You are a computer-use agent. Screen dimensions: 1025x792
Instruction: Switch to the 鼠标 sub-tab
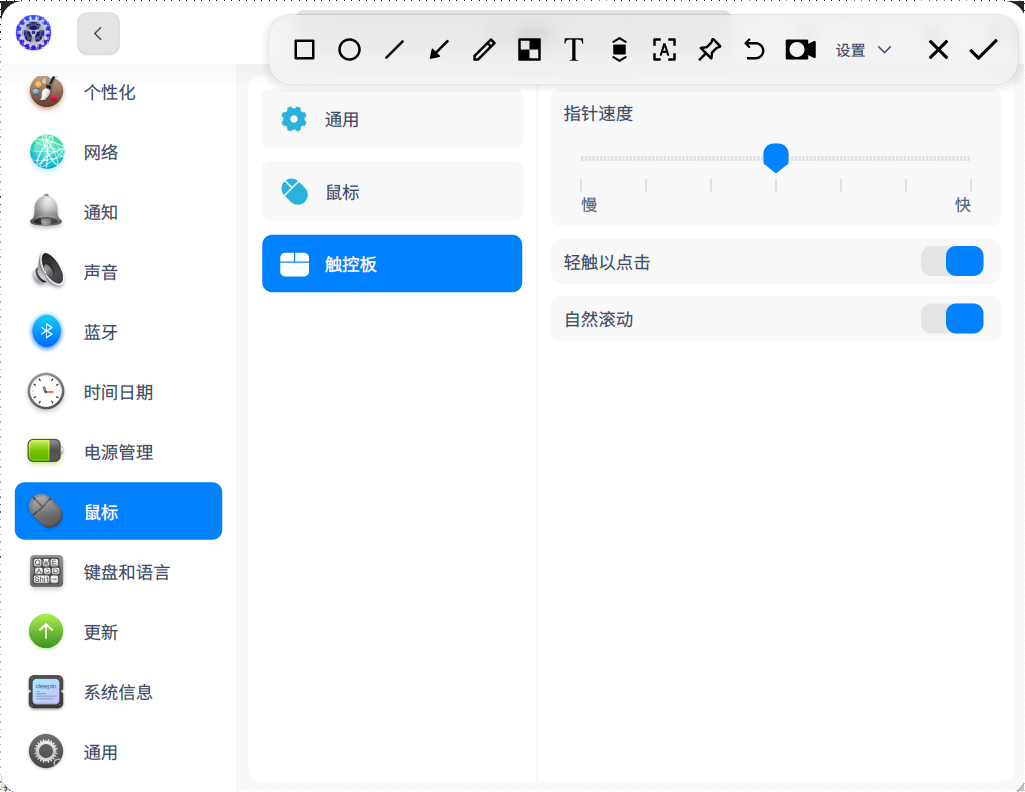click(x=392, y=192)
